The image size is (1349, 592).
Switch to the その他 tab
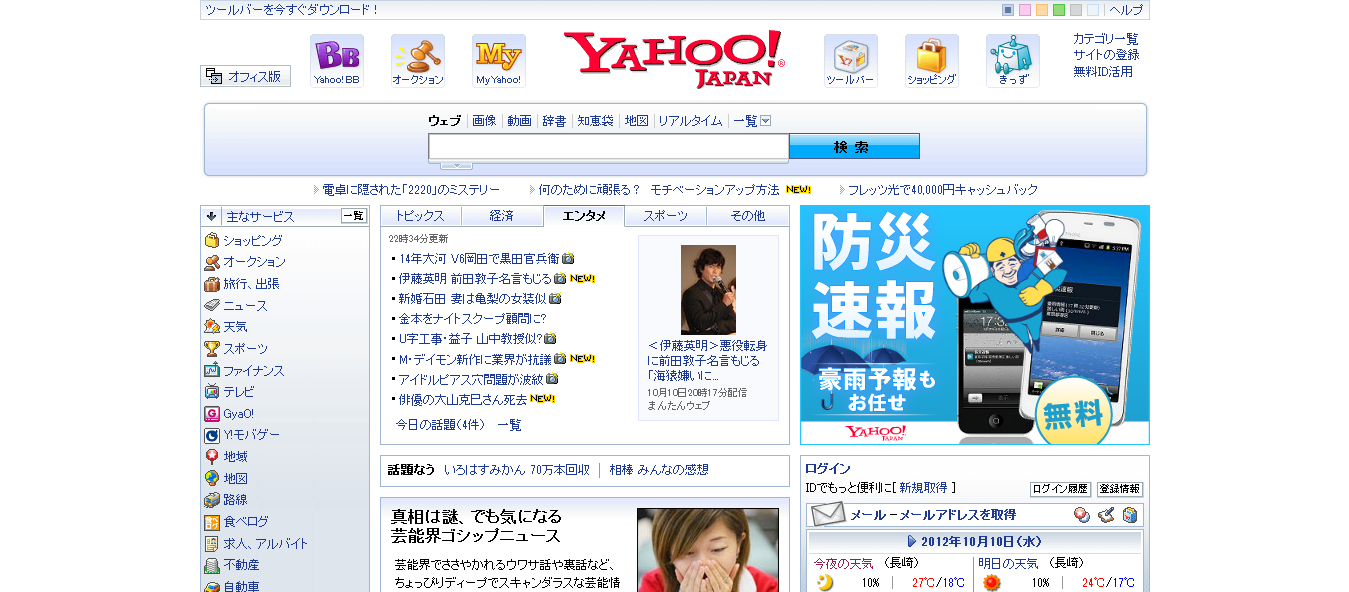[747, 216]
